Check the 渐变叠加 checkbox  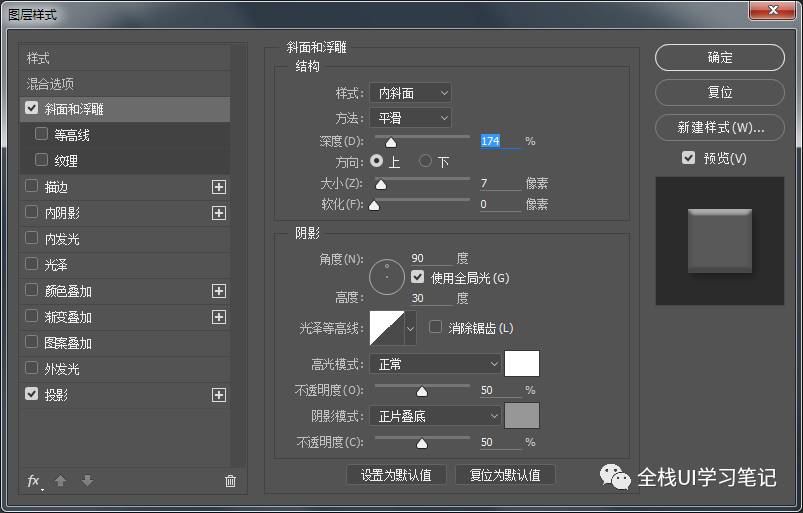(x=32, y=316)
